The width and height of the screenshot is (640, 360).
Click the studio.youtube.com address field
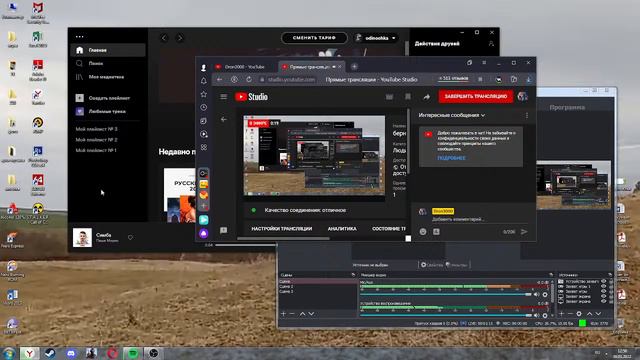click(291, 80)
